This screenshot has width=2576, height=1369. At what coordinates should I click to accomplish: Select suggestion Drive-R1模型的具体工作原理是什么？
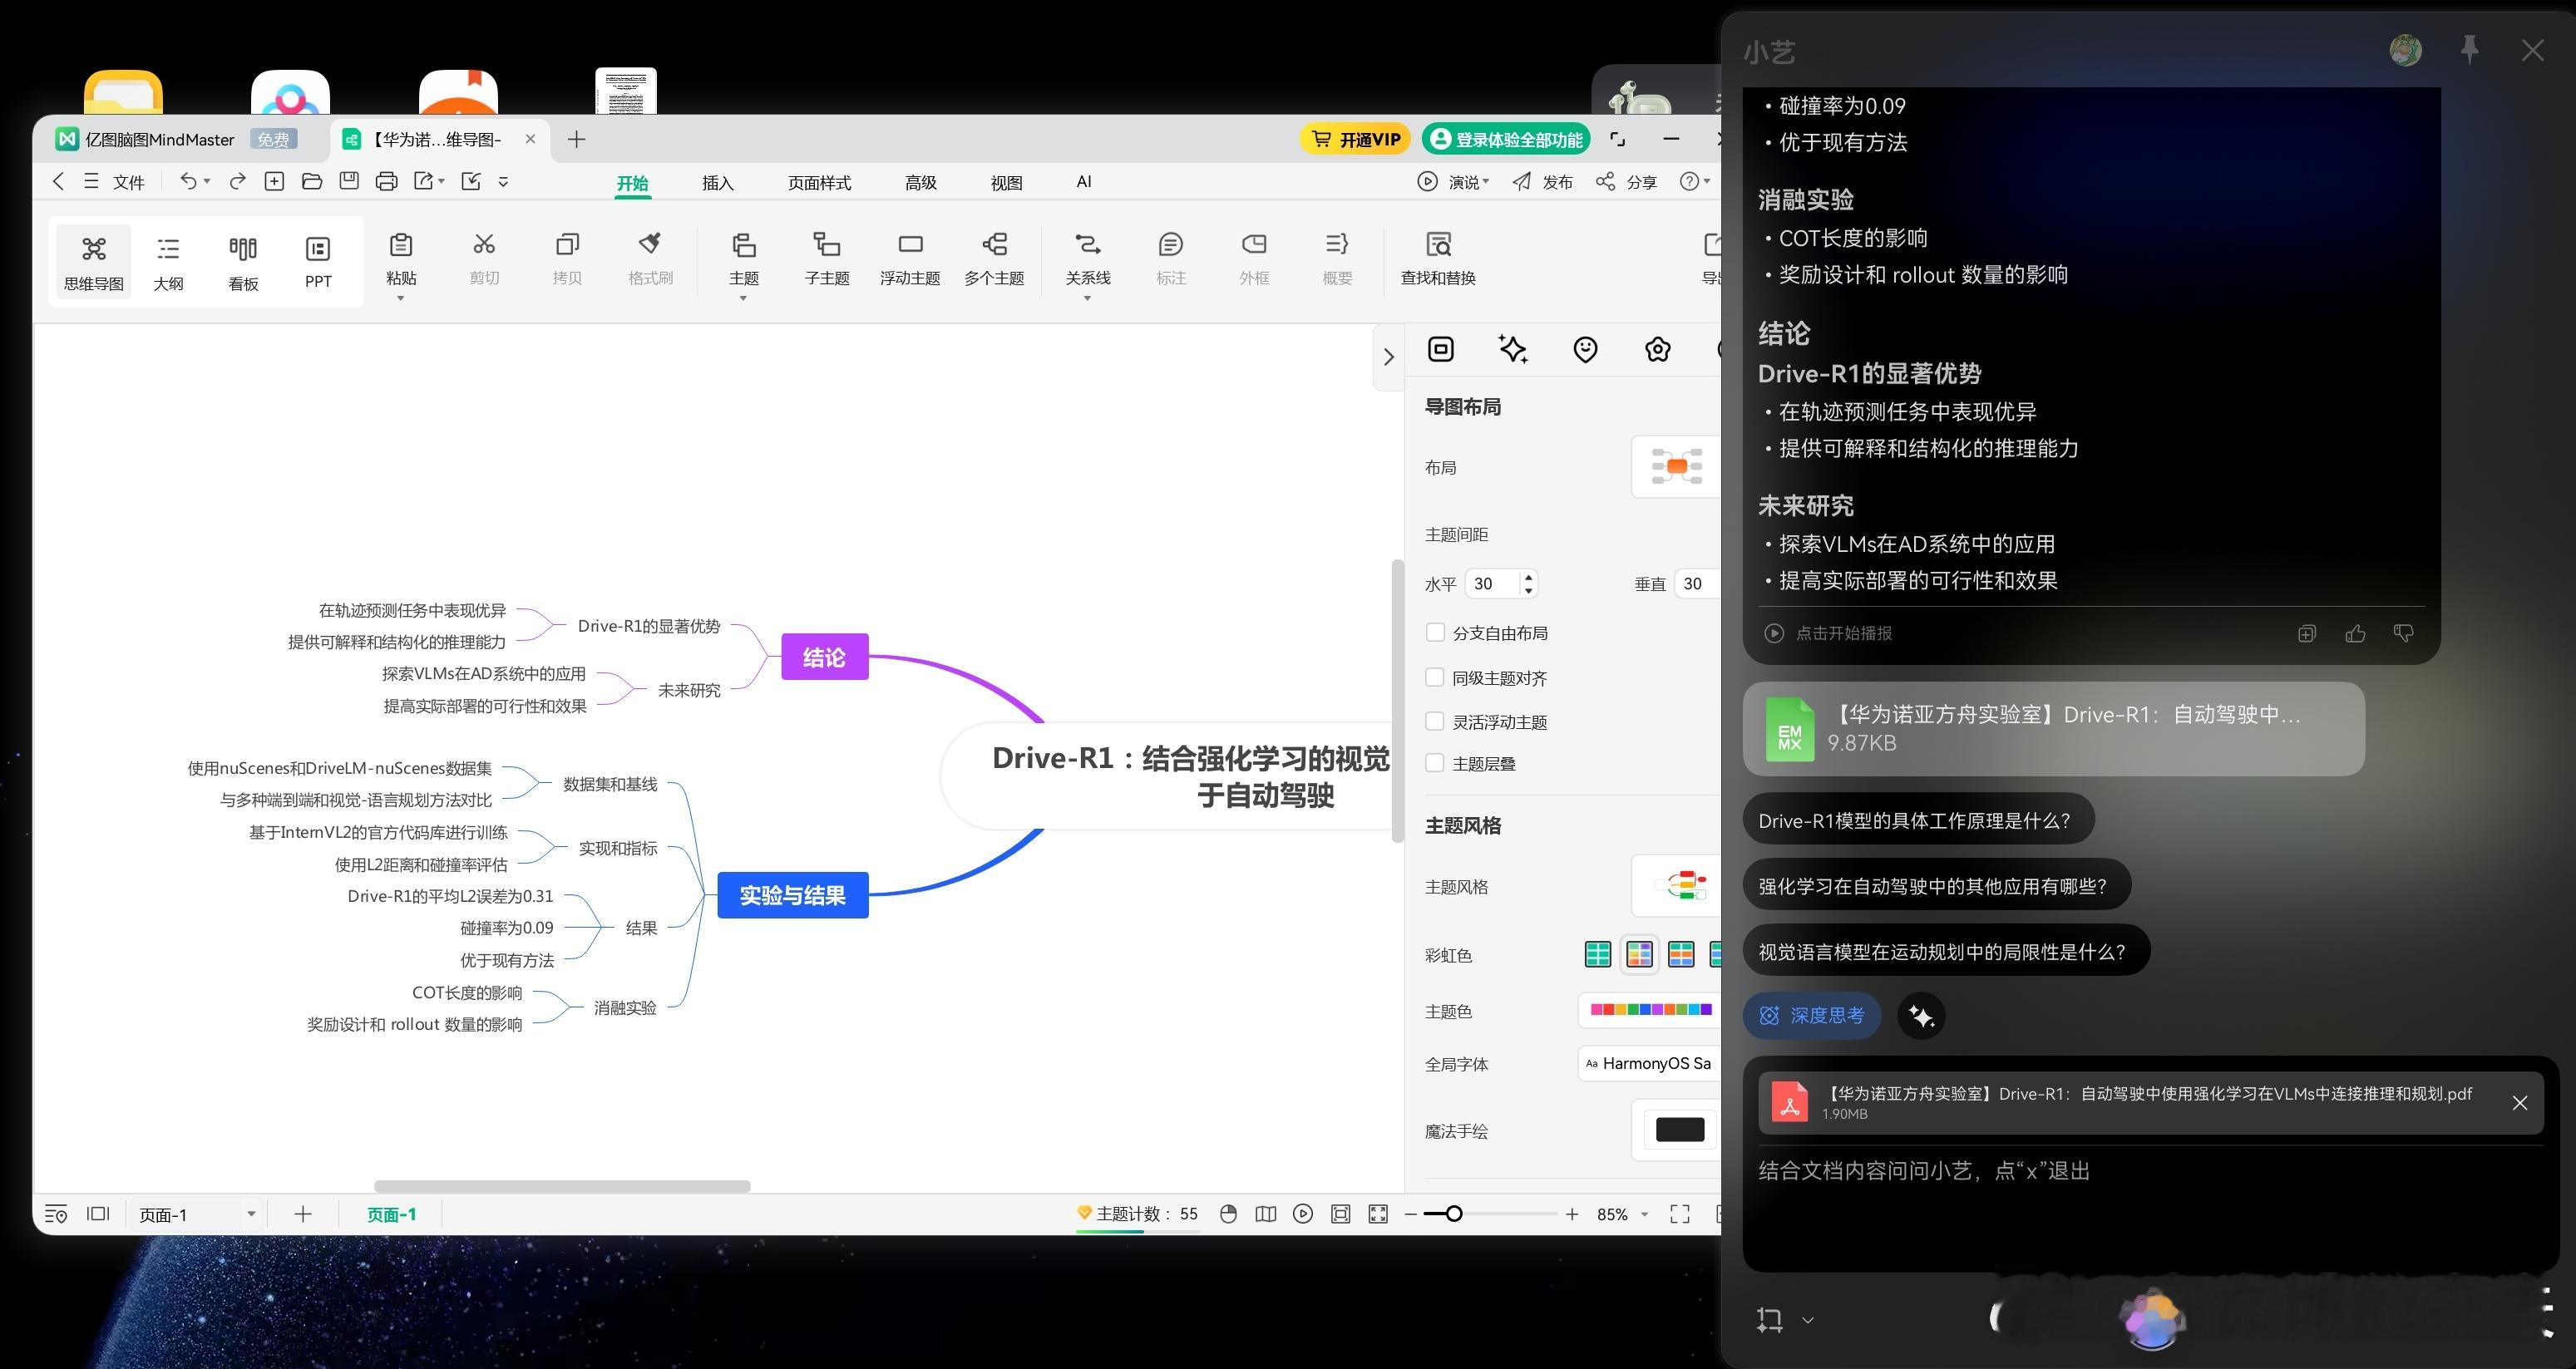tap(1918, 820)
